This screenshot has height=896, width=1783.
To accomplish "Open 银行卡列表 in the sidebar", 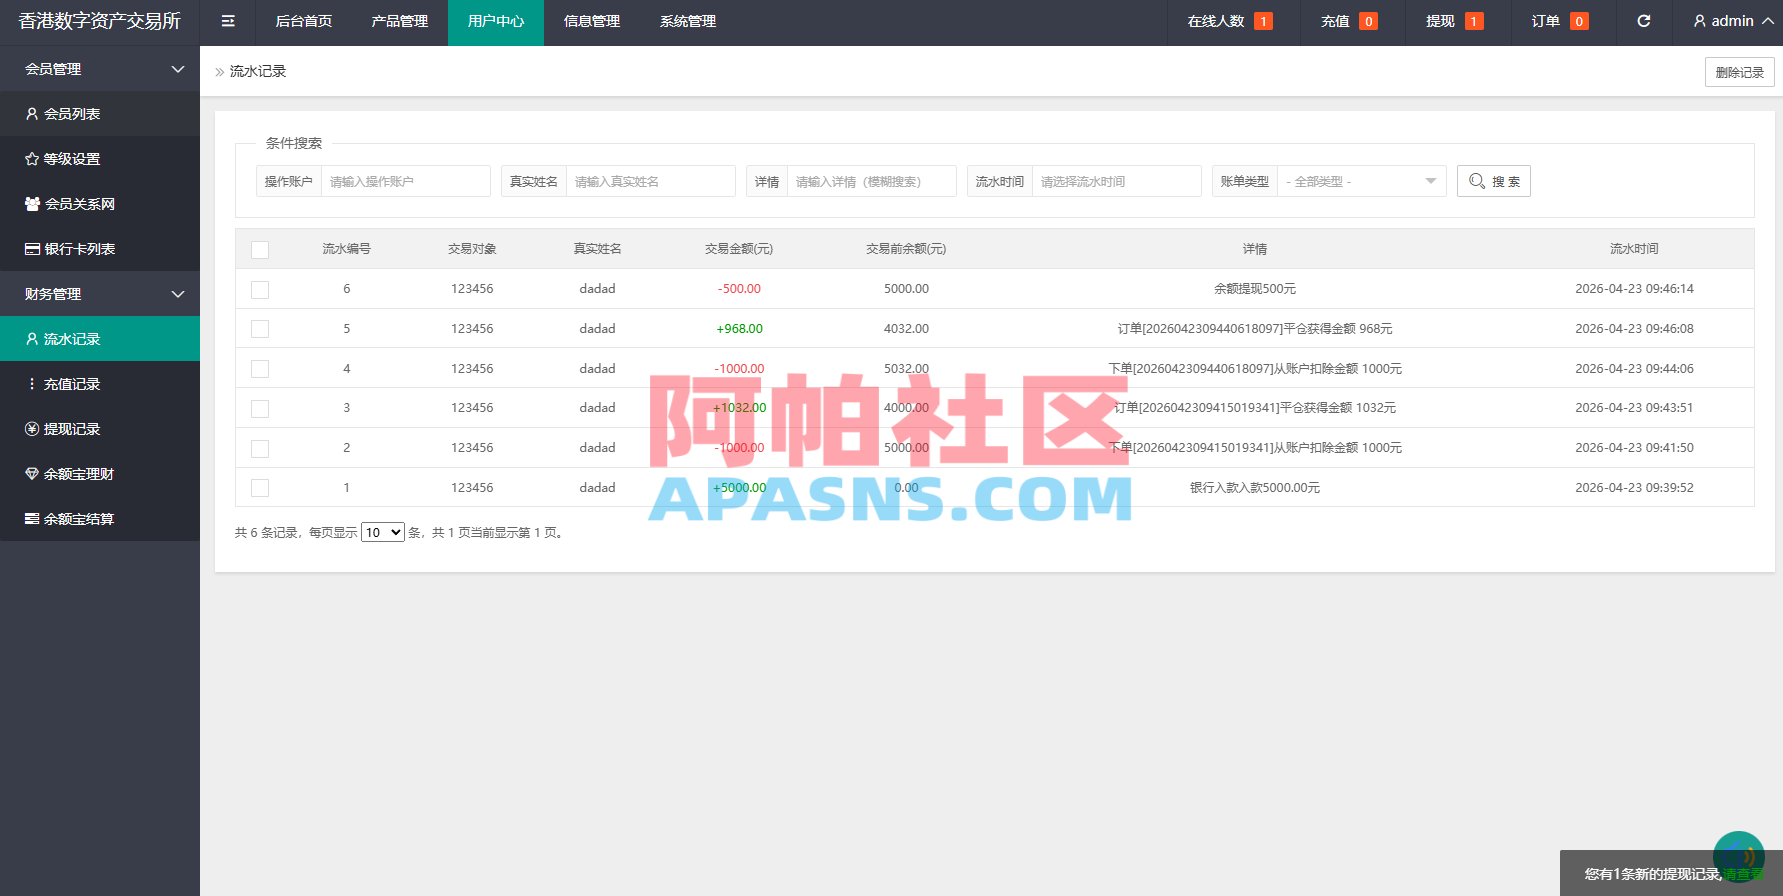I will pos(100,249).
